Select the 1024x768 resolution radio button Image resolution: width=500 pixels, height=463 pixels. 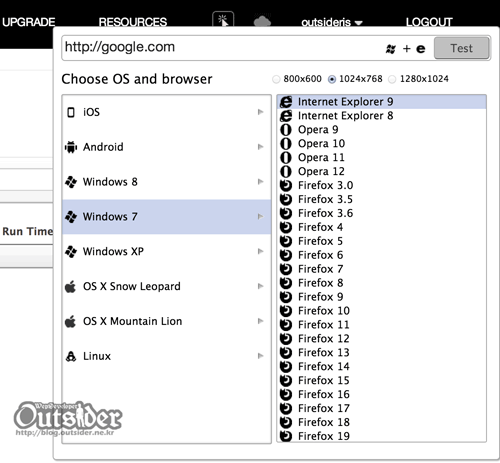click(x=332, y=79)
